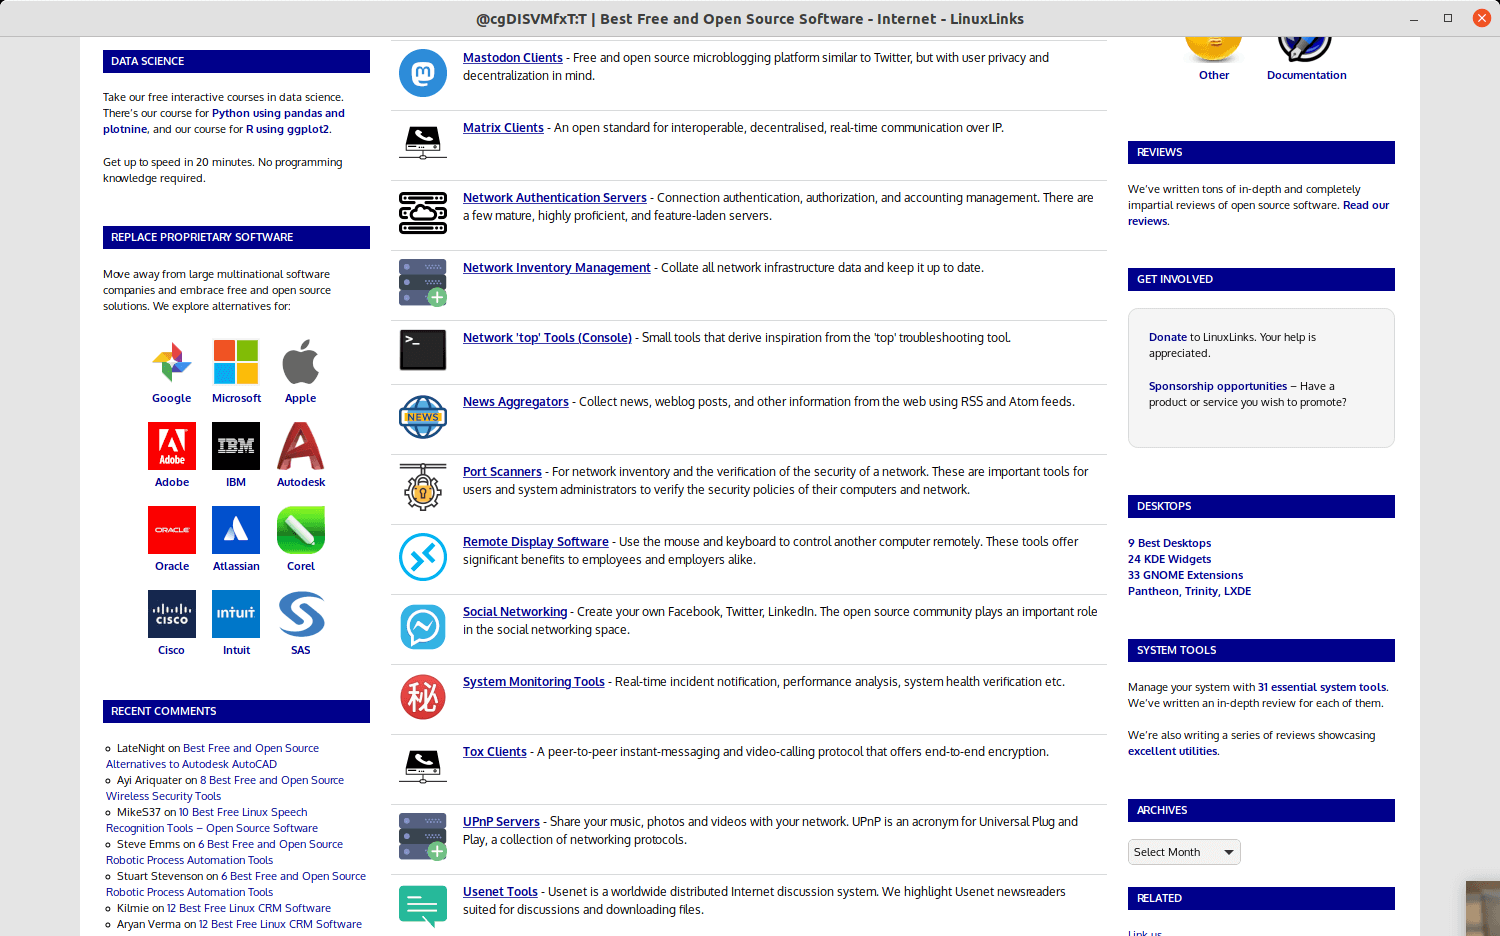This screenshot has height=936, width=1500.
Task: Open the Usenet Tools chat icon
Action: 423,906
